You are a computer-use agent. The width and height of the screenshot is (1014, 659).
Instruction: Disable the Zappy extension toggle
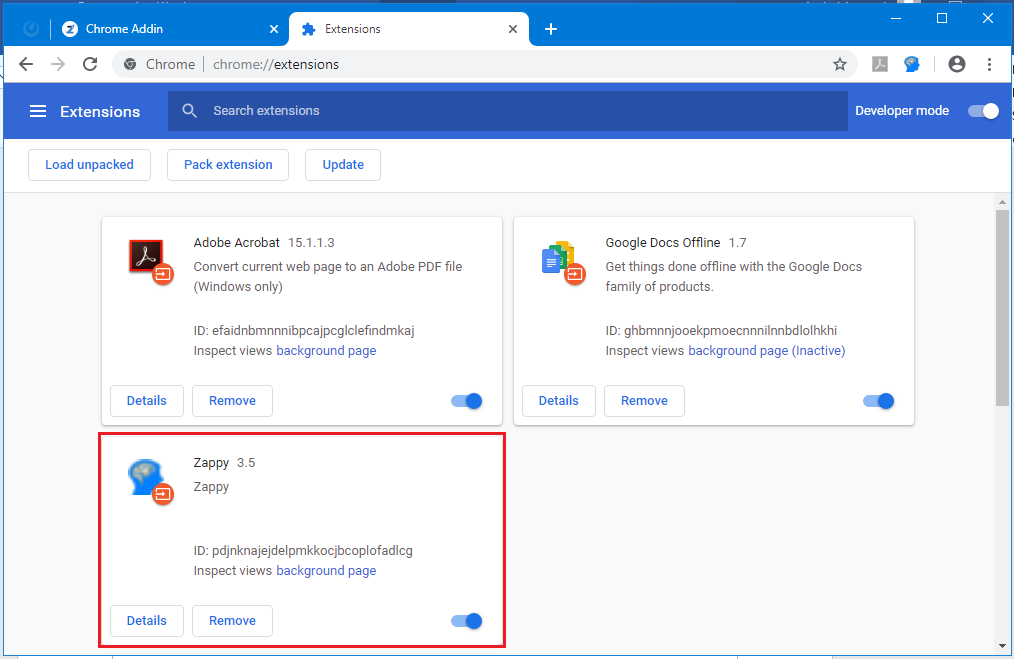tap(466, 621)
